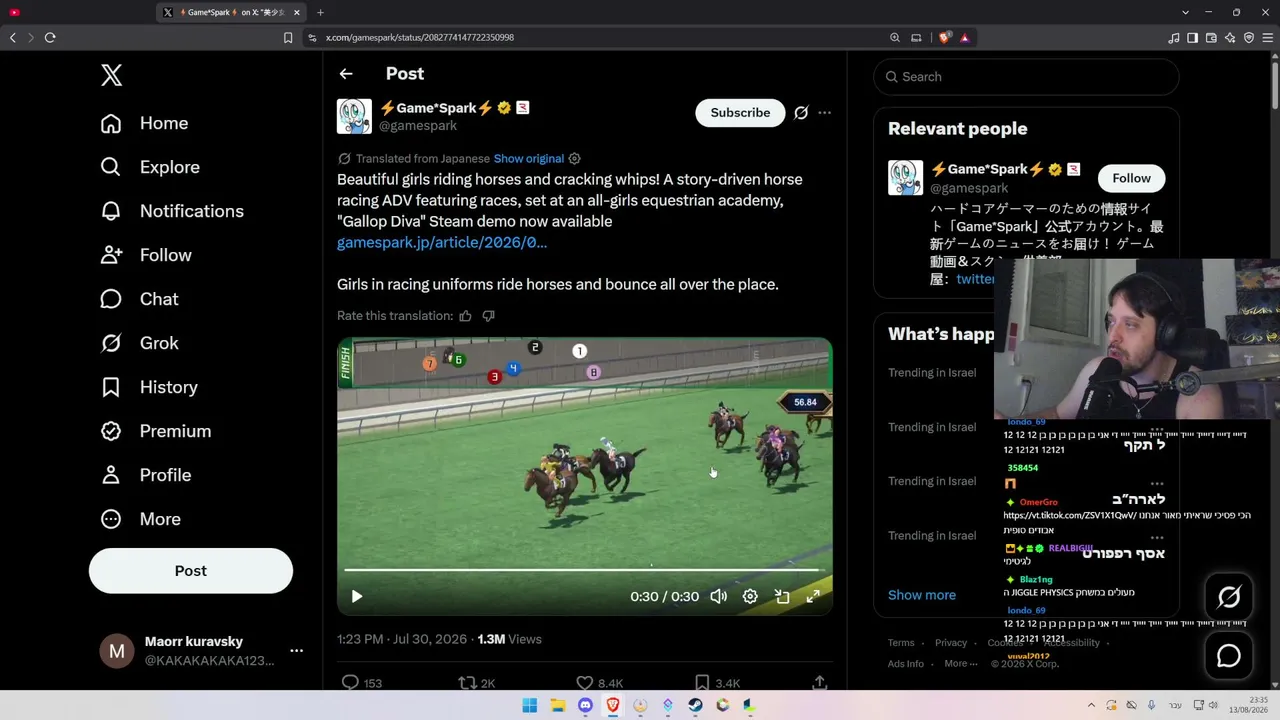
Task: Enter video fullscreen mode
Action: [x=814, y=596]
